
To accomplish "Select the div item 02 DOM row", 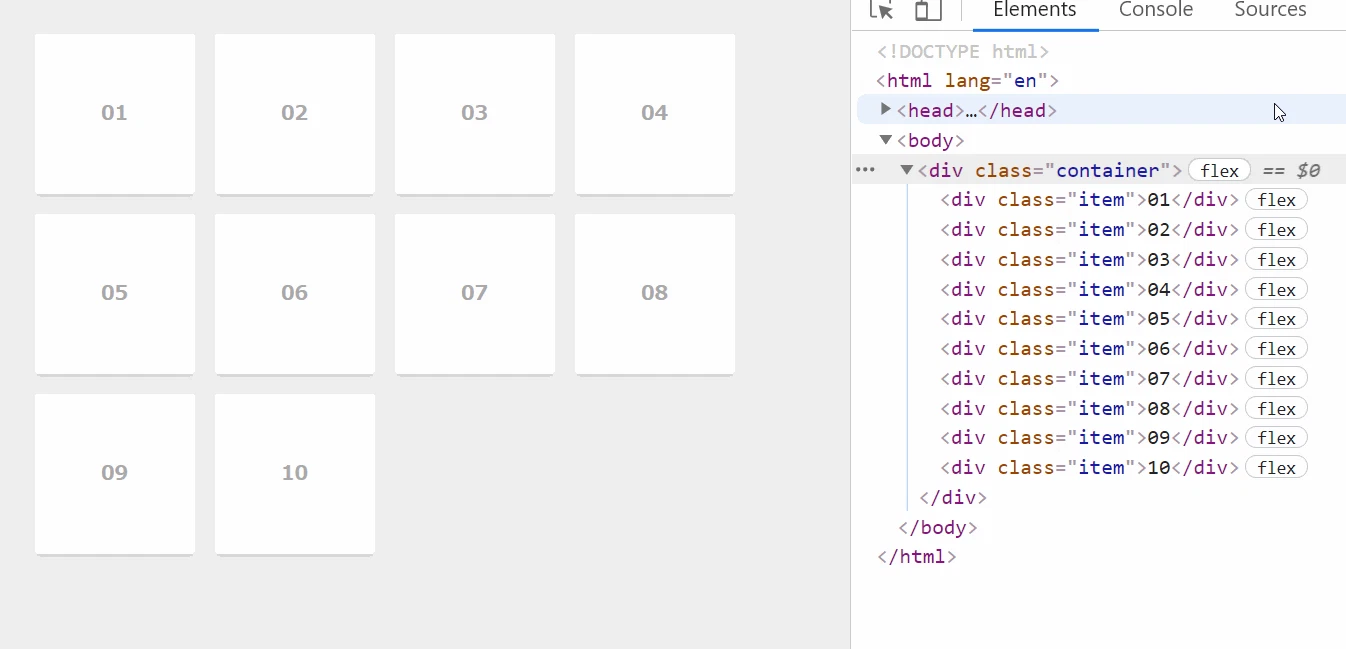I will [1090, 230].
